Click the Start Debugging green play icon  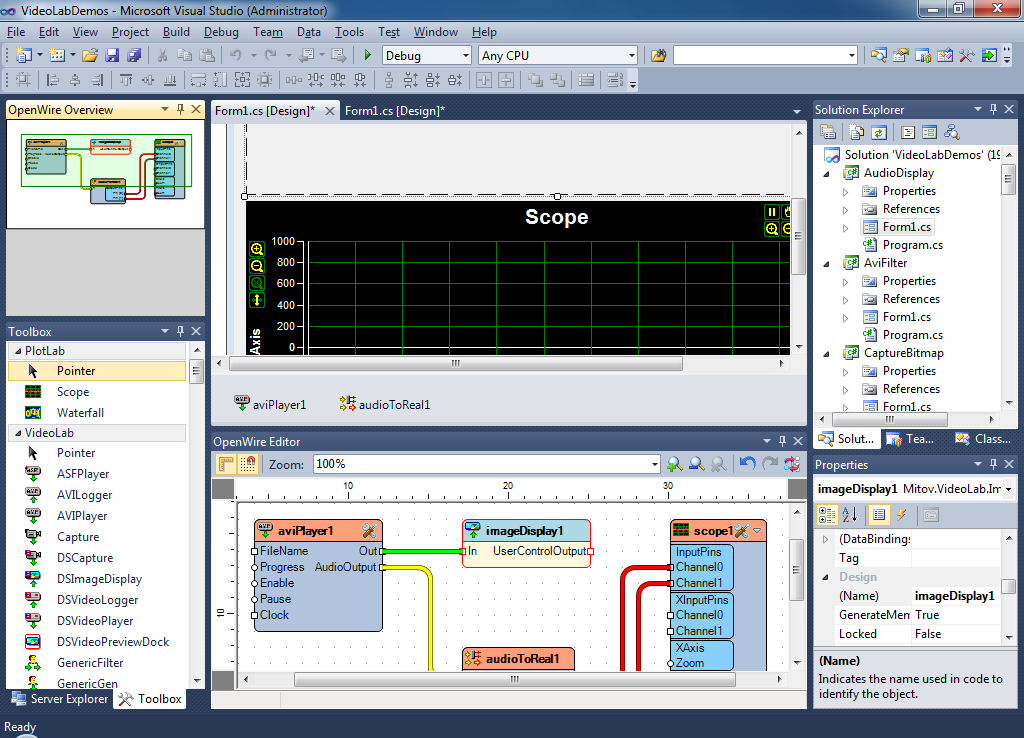368,56
